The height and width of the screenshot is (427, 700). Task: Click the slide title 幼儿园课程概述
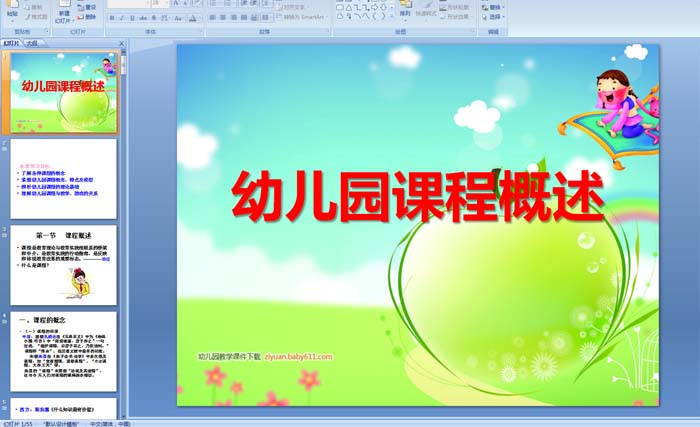point(418,197)
